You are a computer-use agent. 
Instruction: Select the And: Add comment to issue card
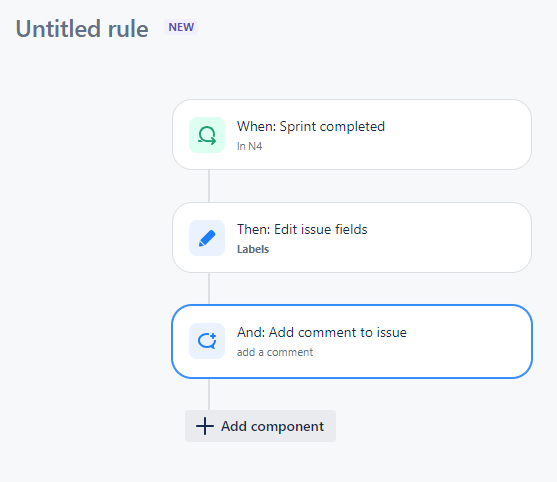[352, 341]
